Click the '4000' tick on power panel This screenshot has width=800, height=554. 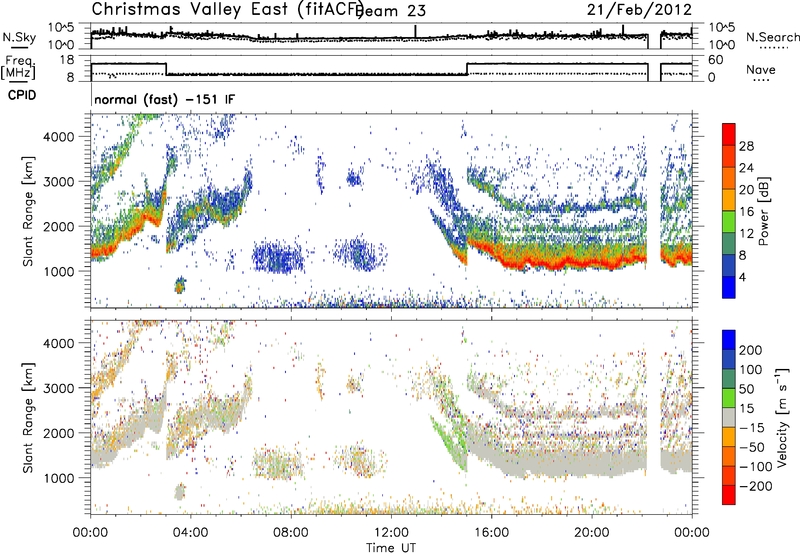59,137
